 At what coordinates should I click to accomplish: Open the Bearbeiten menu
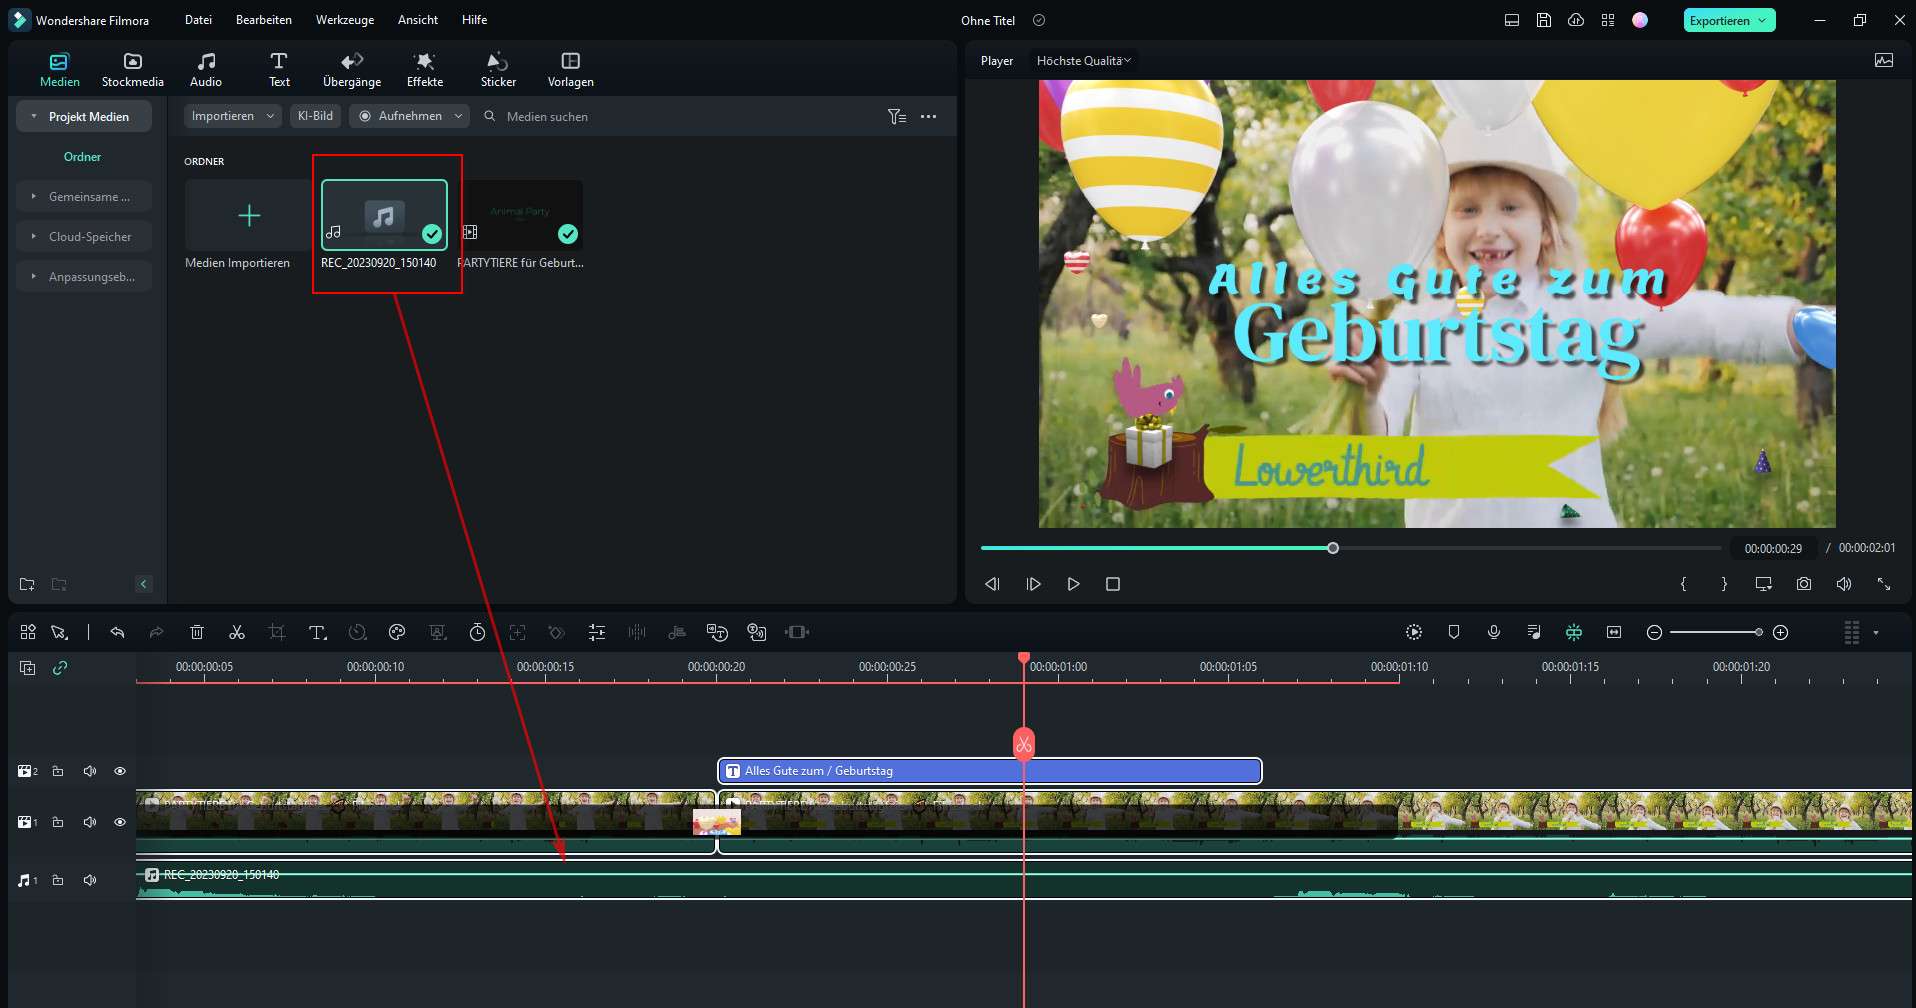pyautogui.click(x=264, y=20)
